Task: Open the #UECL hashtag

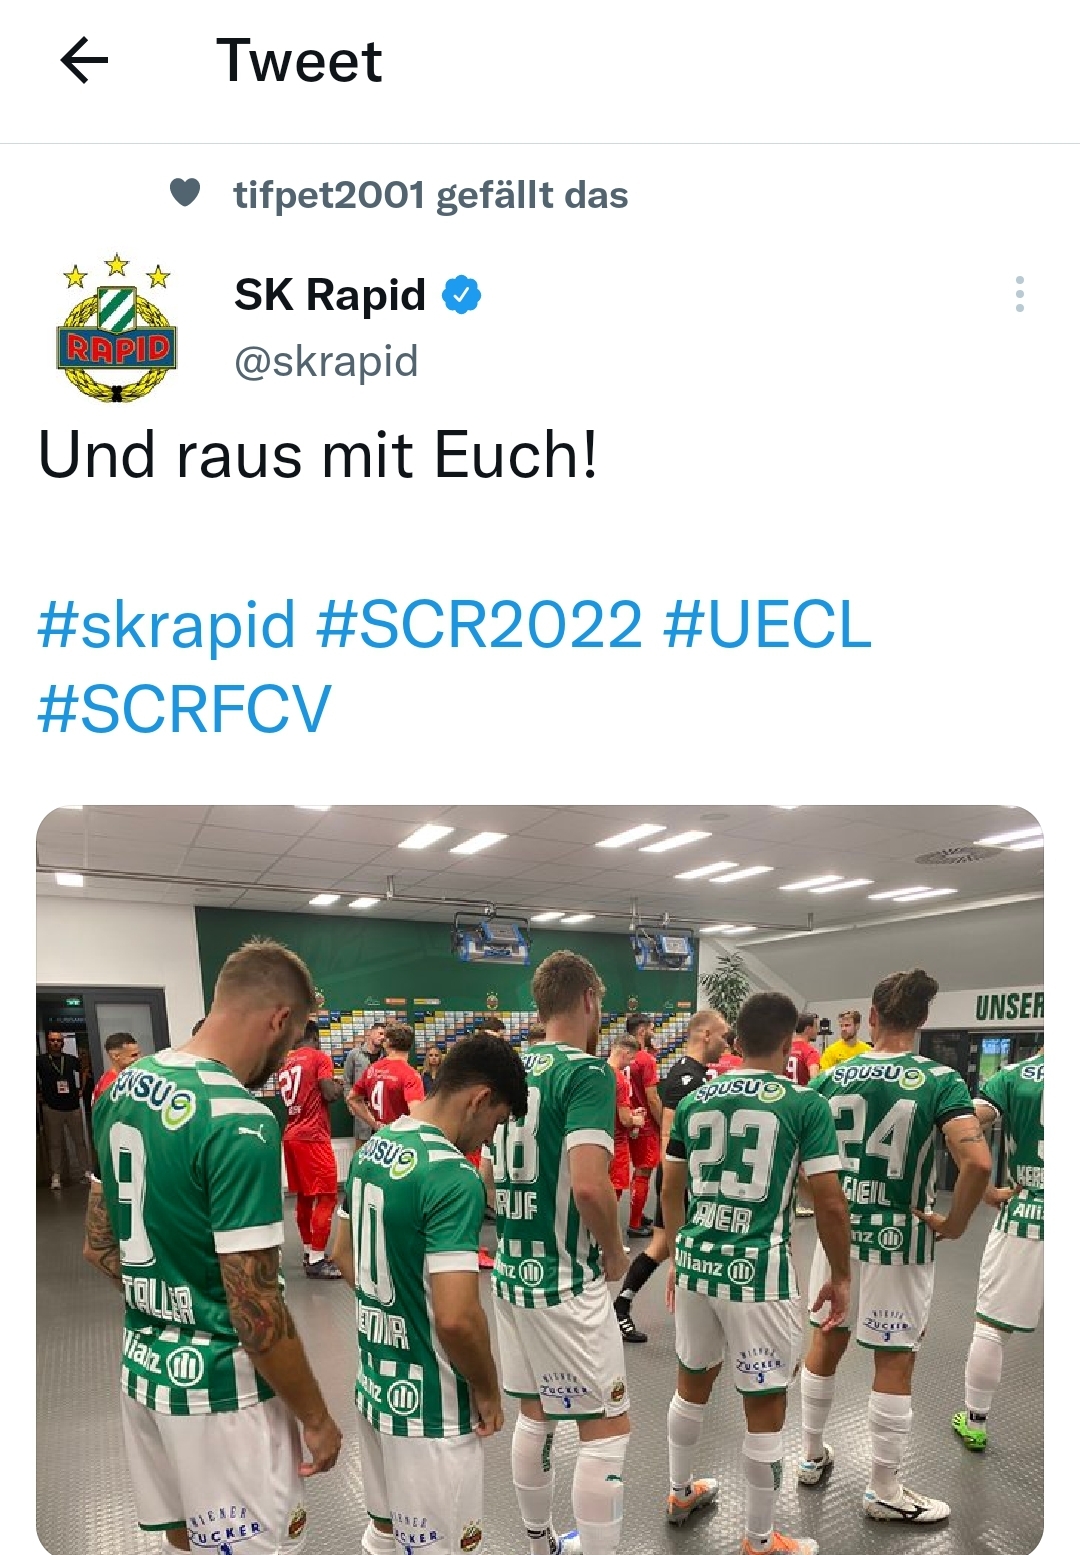Action: [x=767, y=625]
